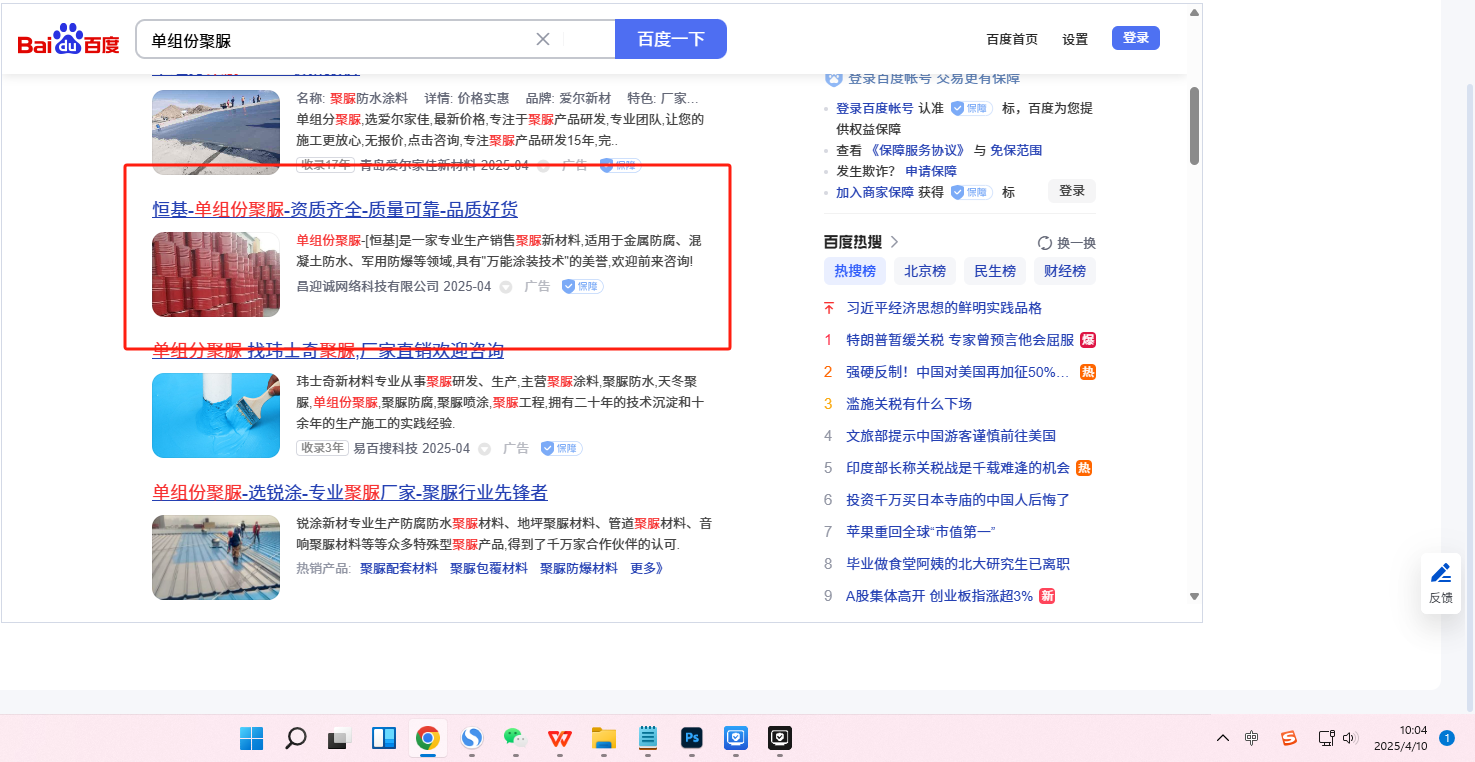Open WPS Office from the taskbar
Viewport: 1475px width, 762px height.
pos(560,738)
